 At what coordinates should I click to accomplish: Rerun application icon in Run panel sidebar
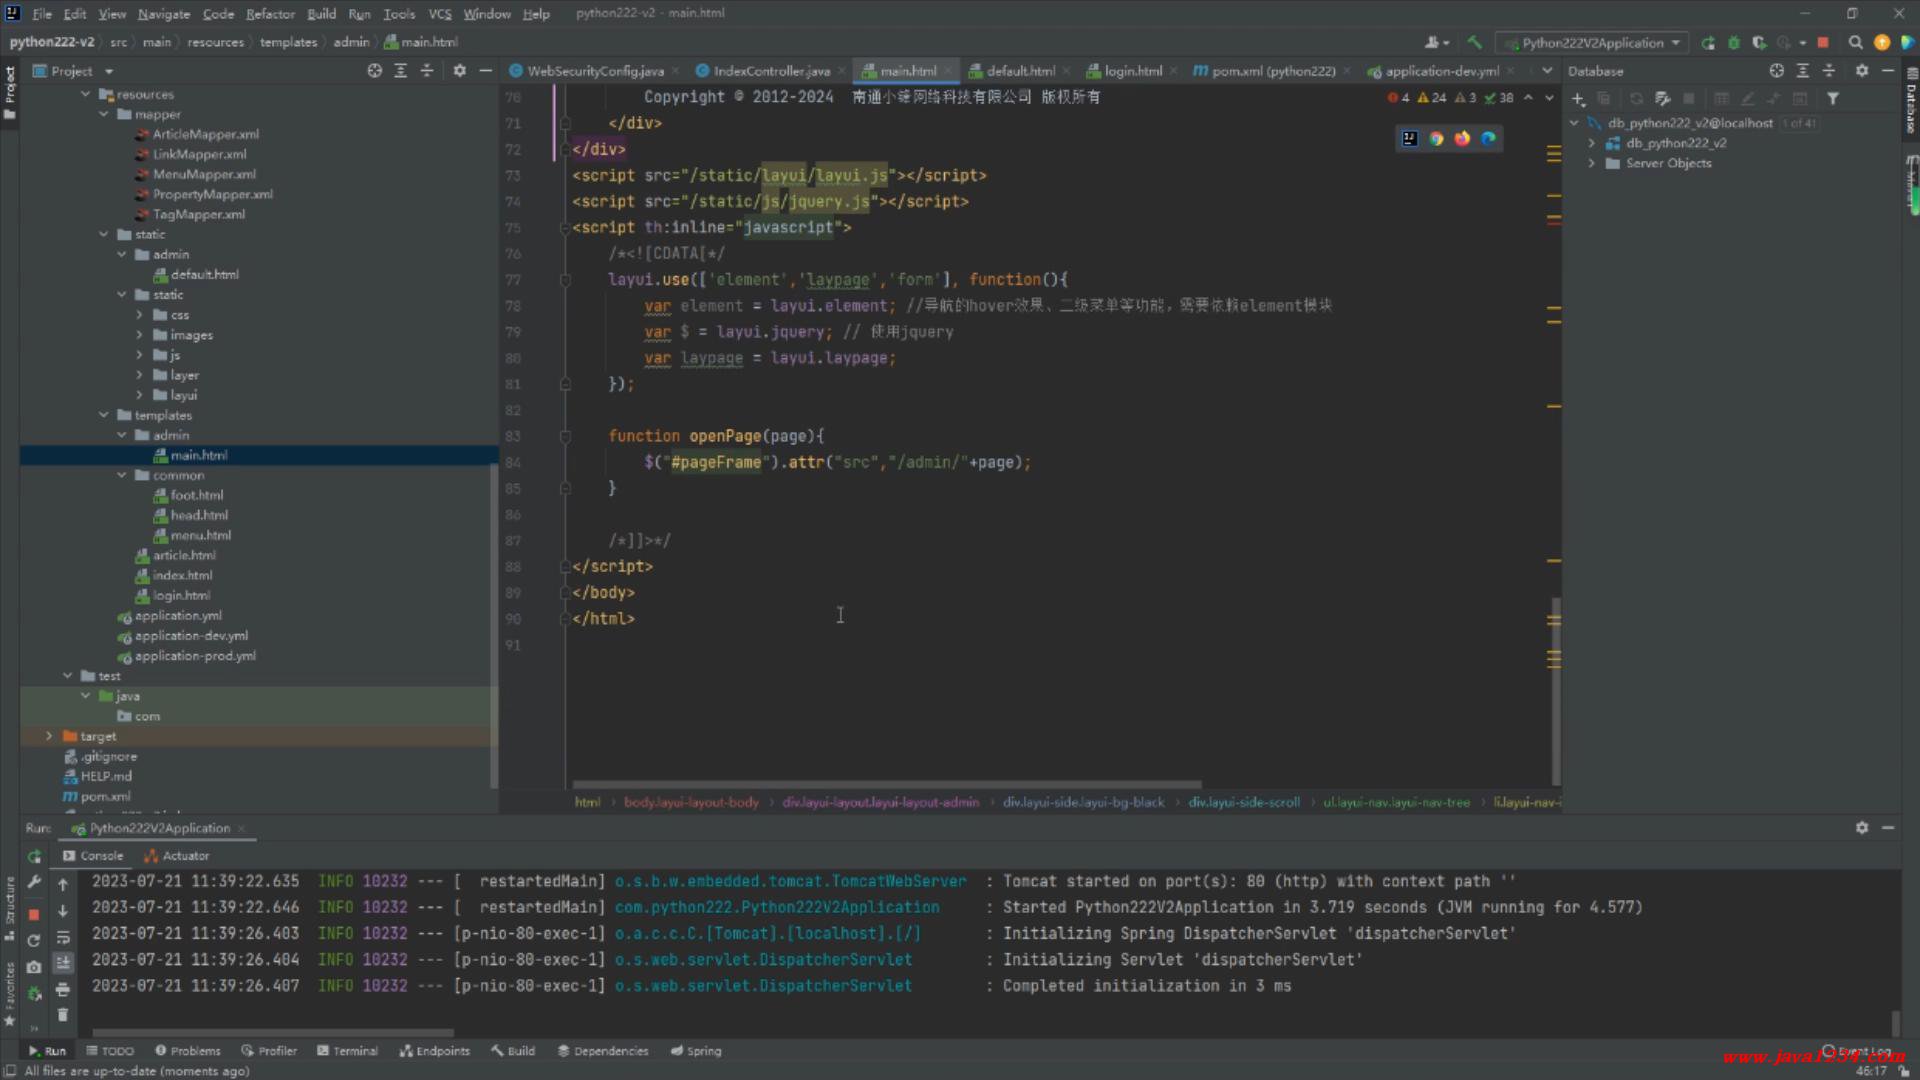click(x=34, y=857)
